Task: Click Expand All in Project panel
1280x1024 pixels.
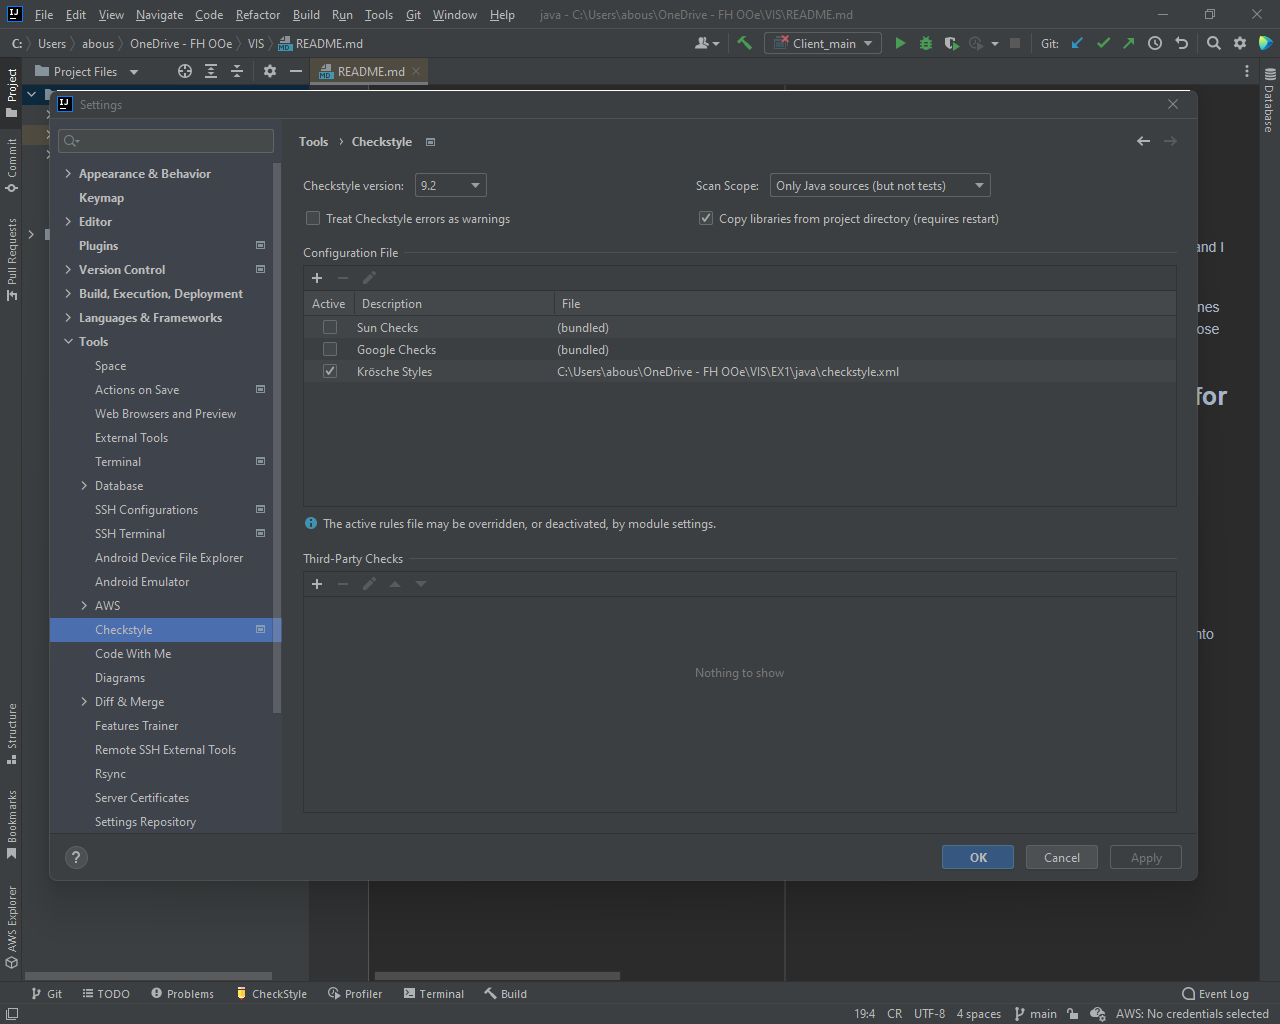Action: coord(211,71)
